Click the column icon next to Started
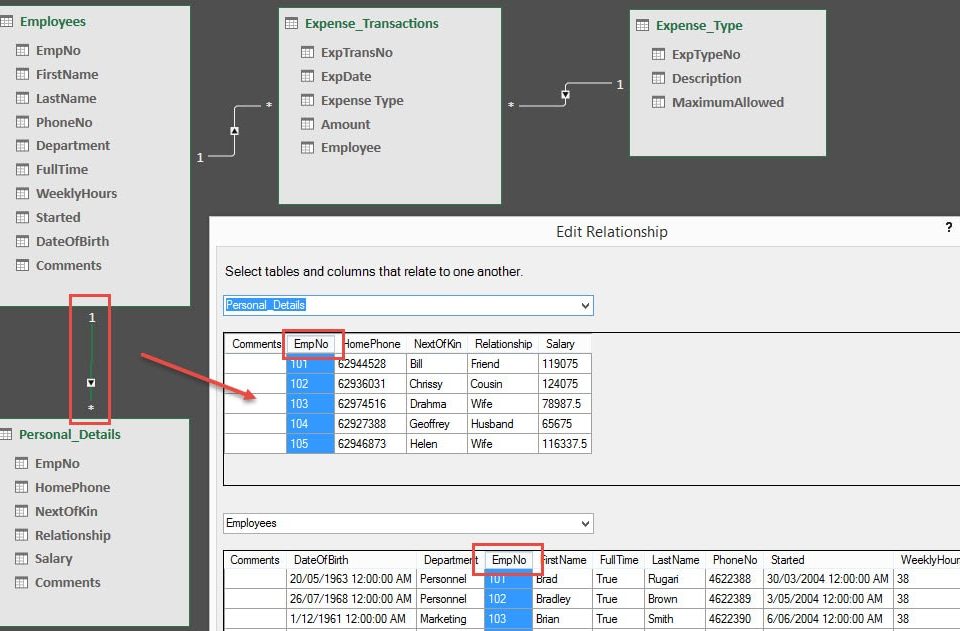This screenshot has height=631, width=960. pyautogui.click(x=22, y=217)
